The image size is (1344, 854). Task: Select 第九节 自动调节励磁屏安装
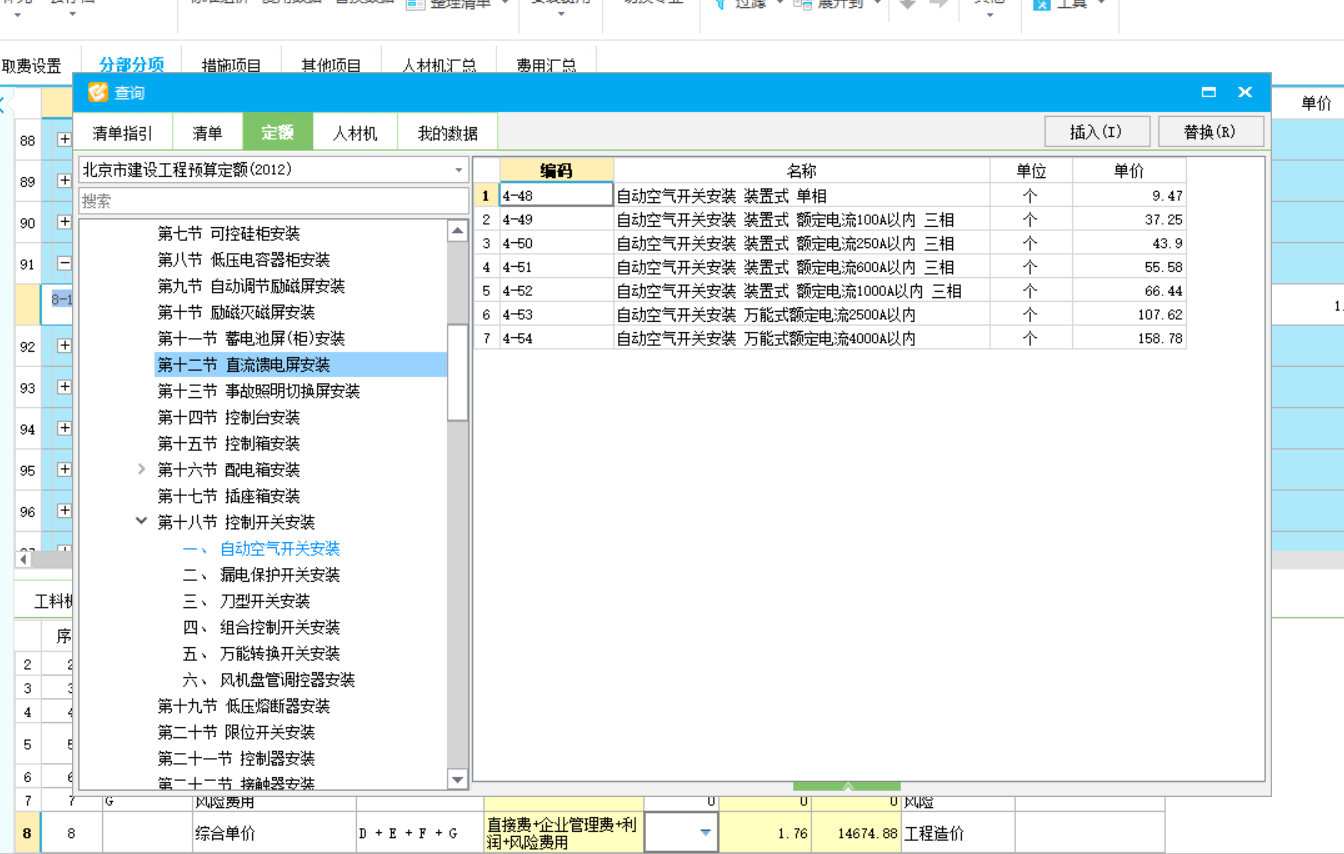click(x=251, y=286)
